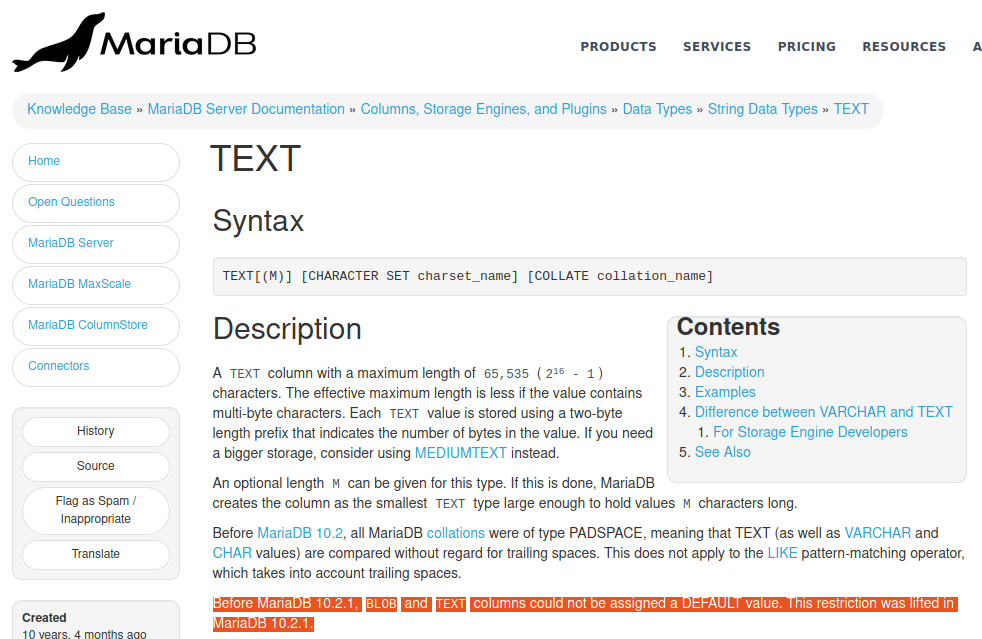Click the Source button in sidebar

click(95, 466)
